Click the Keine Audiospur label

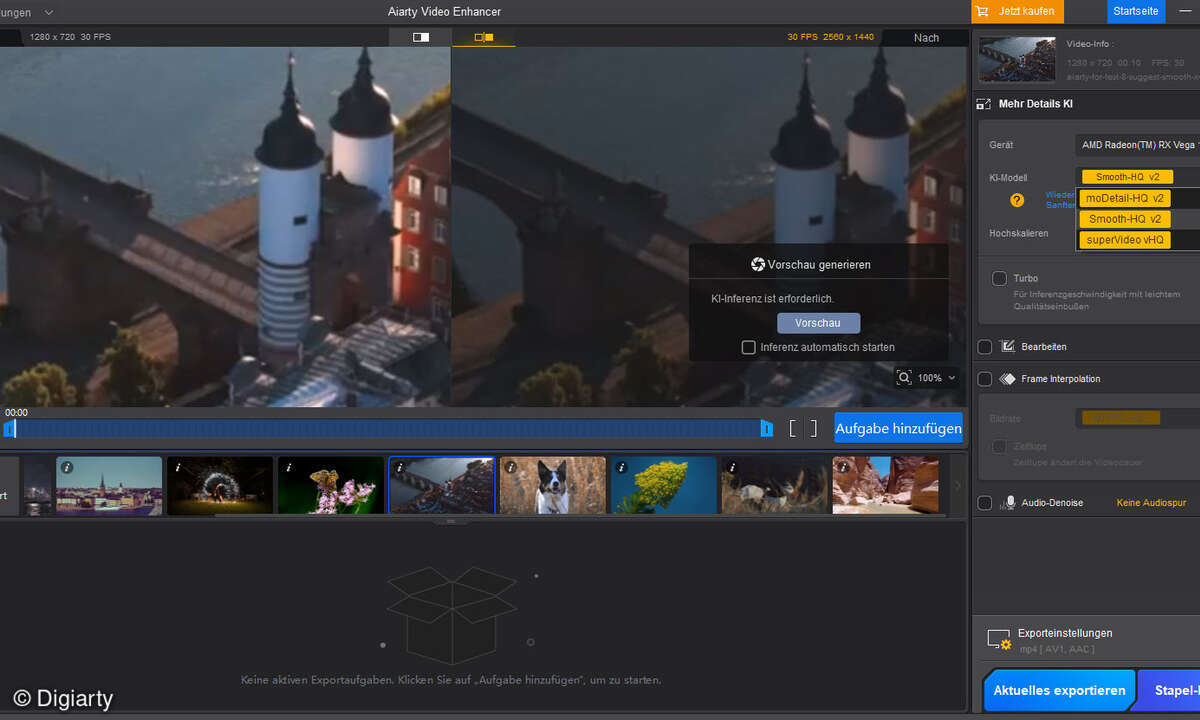(1151, 503)
